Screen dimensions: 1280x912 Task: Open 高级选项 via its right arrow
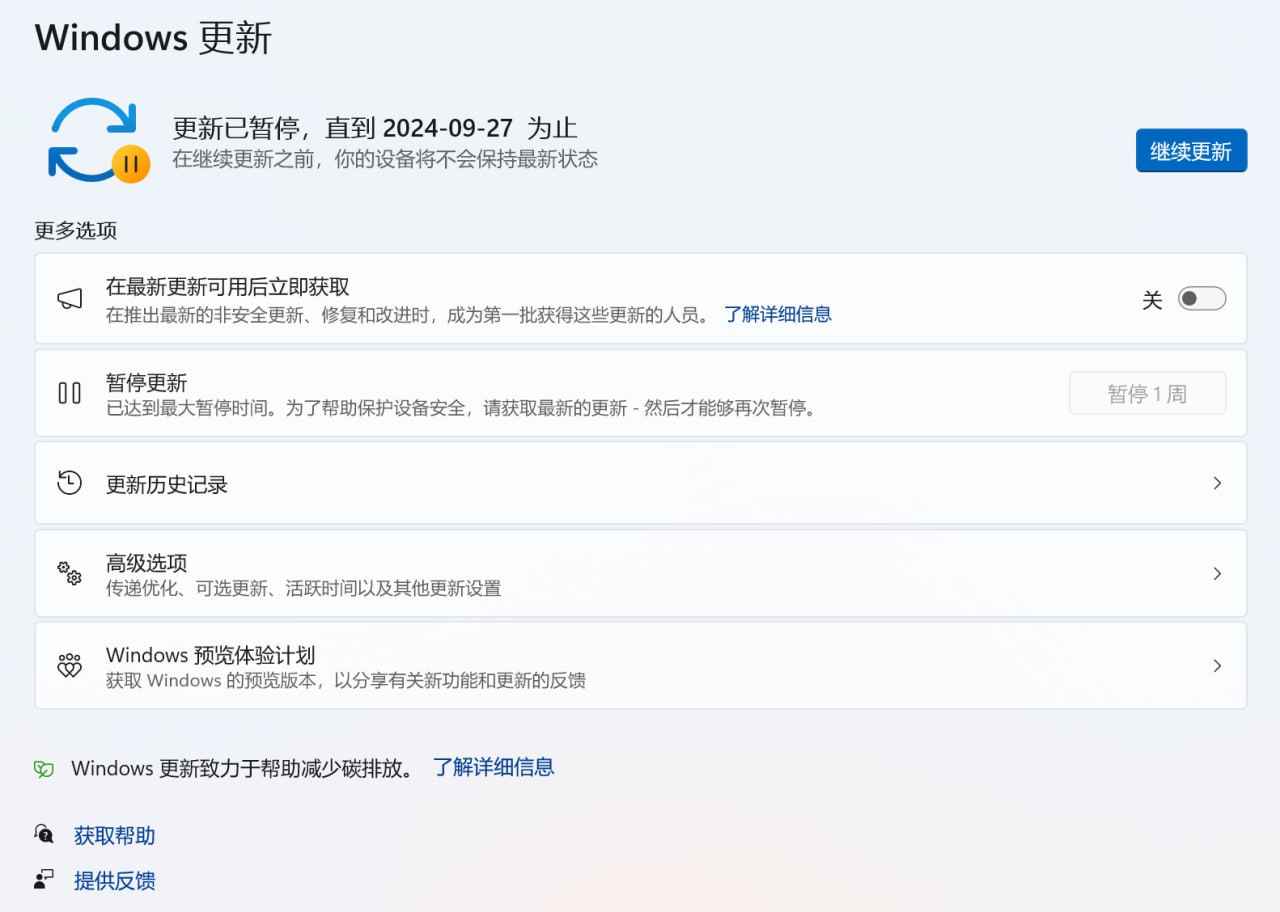click(x=1217, y=573)
